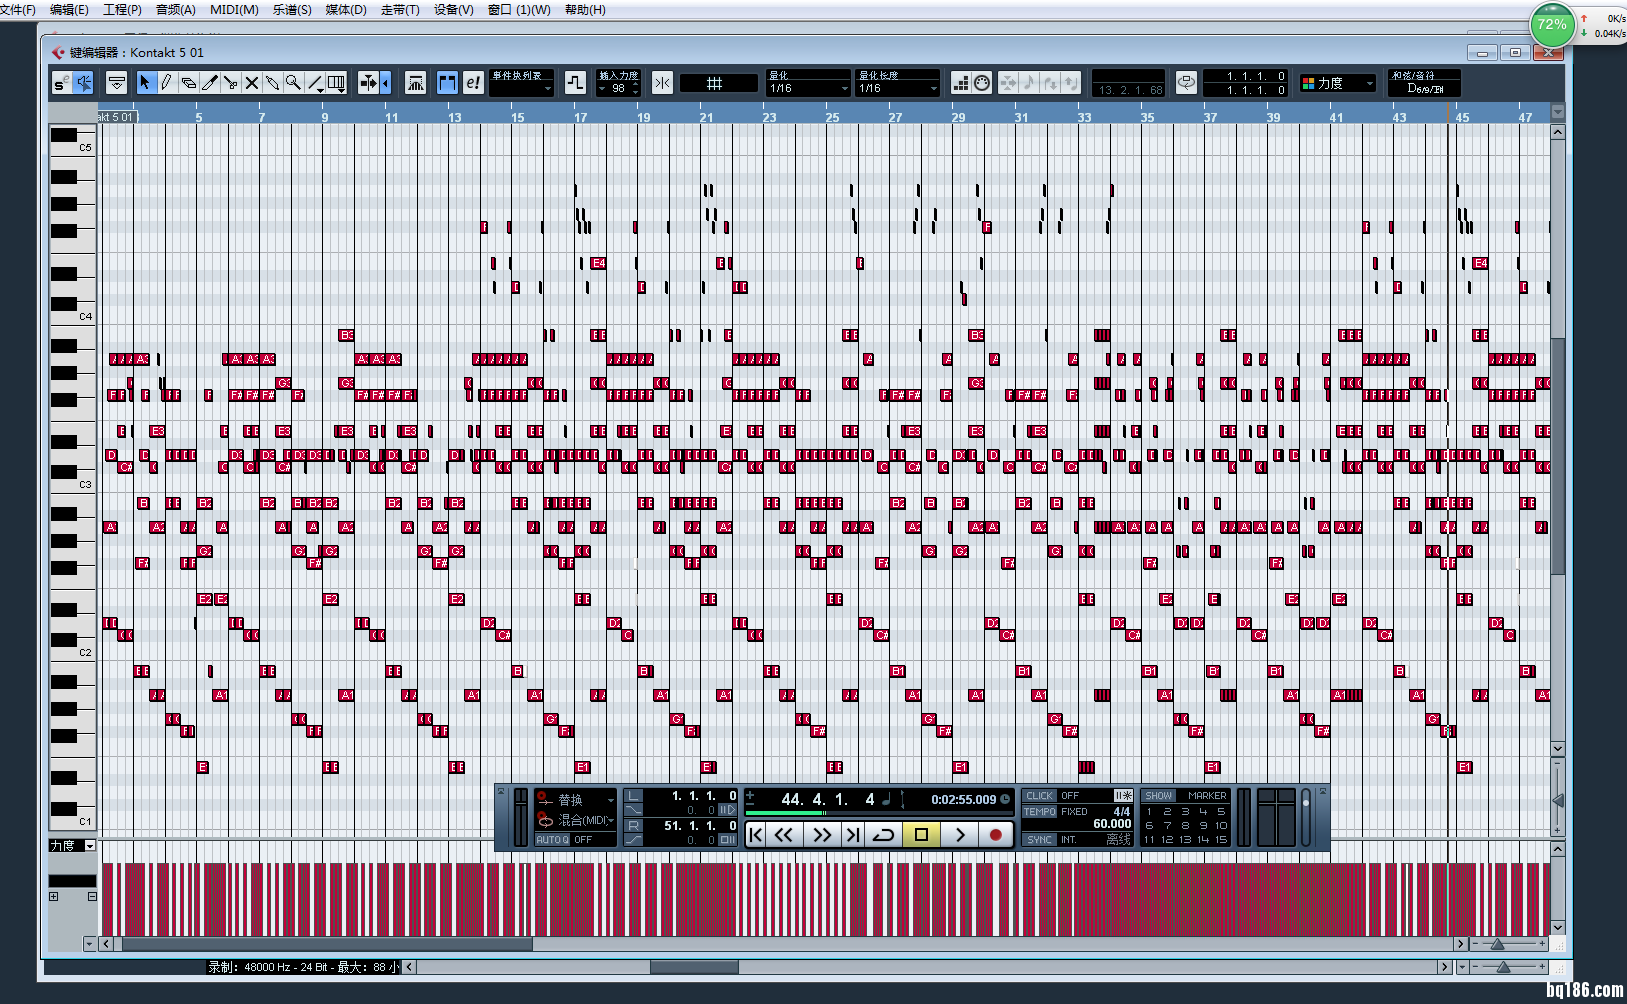
Task: Select the Glue tool
Action: click(x=272, y=83)
